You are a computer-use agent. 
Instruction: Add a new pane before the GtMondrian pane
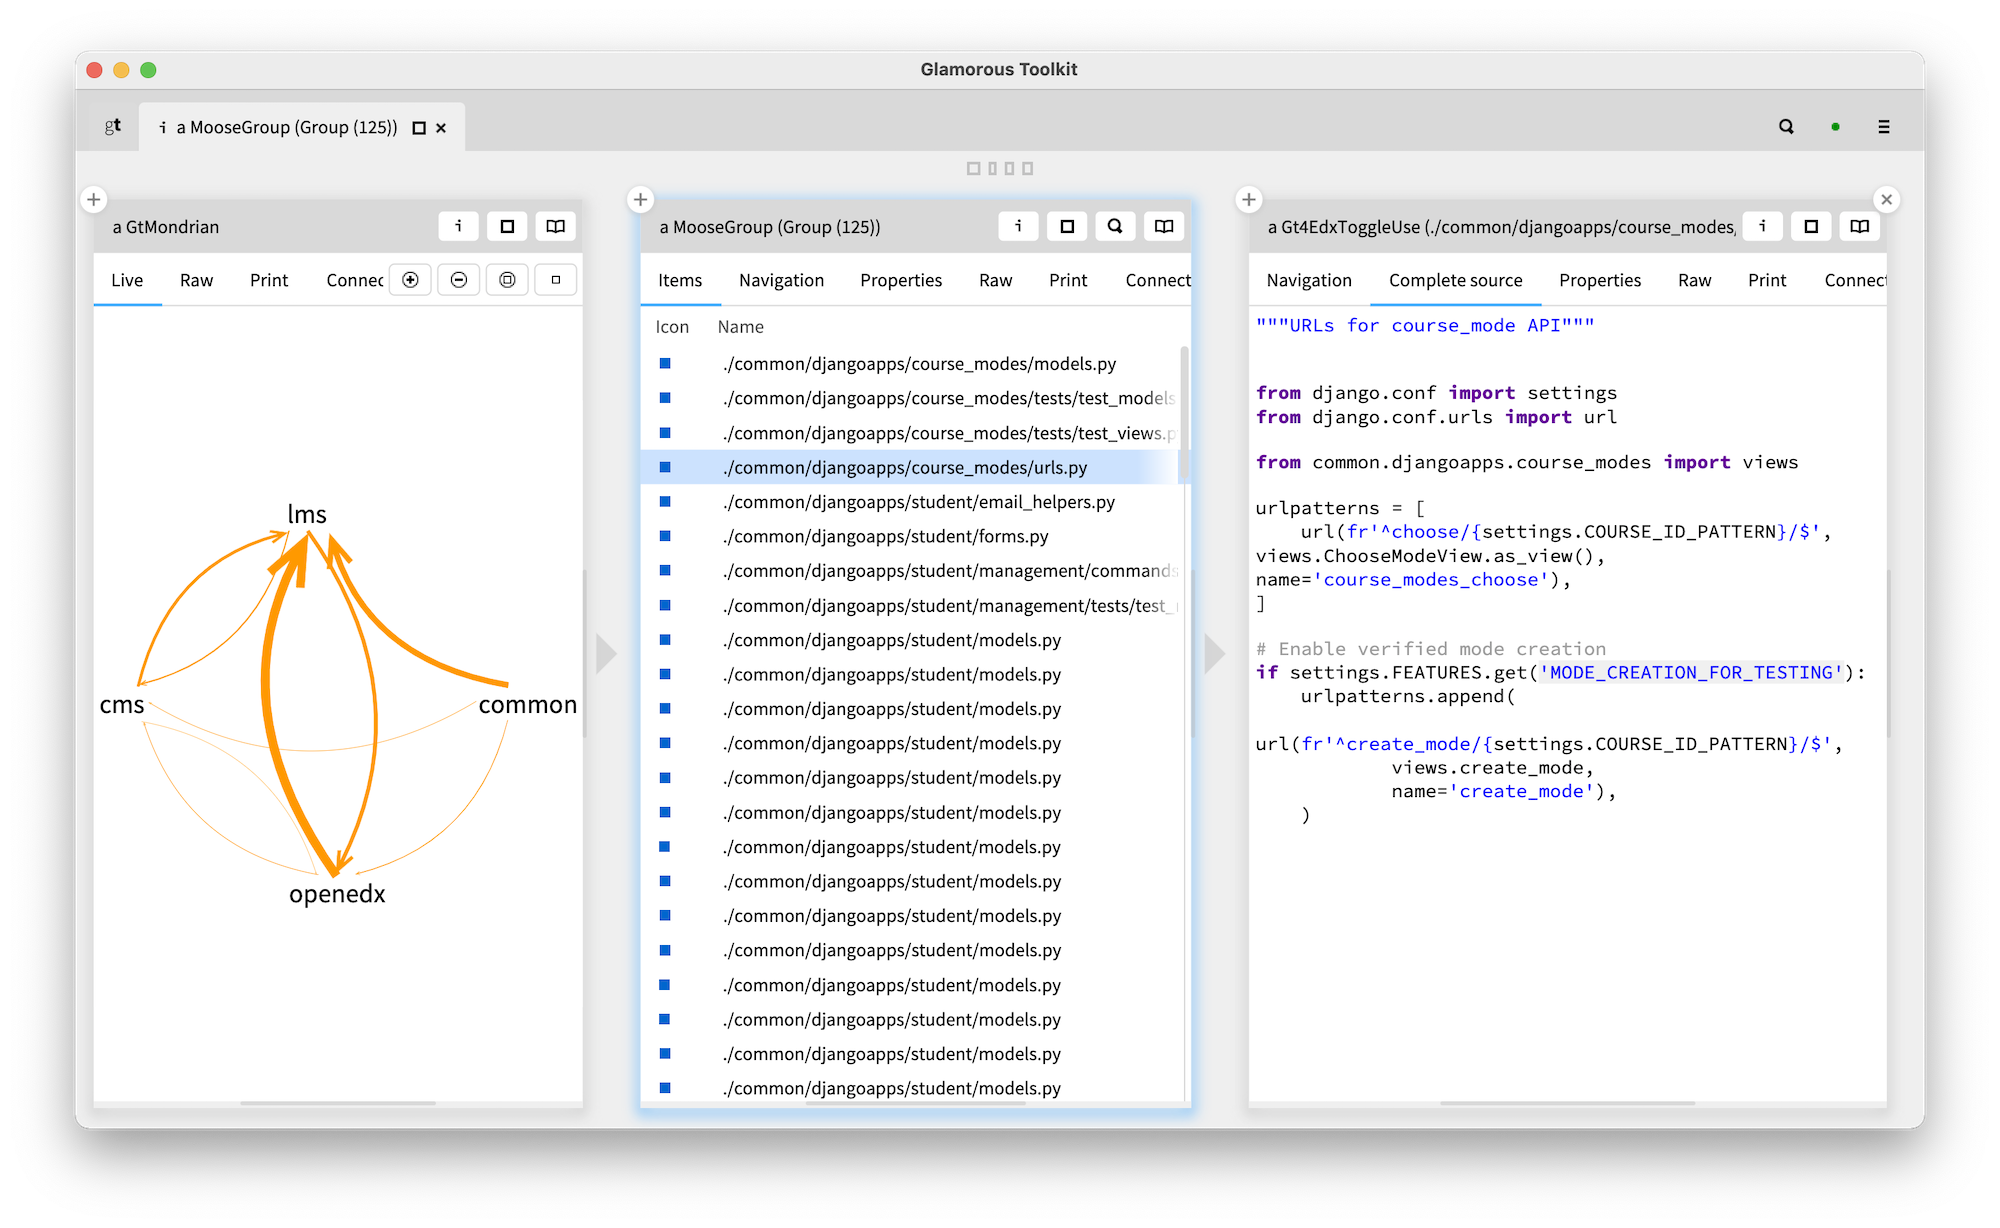click(94, 199)
